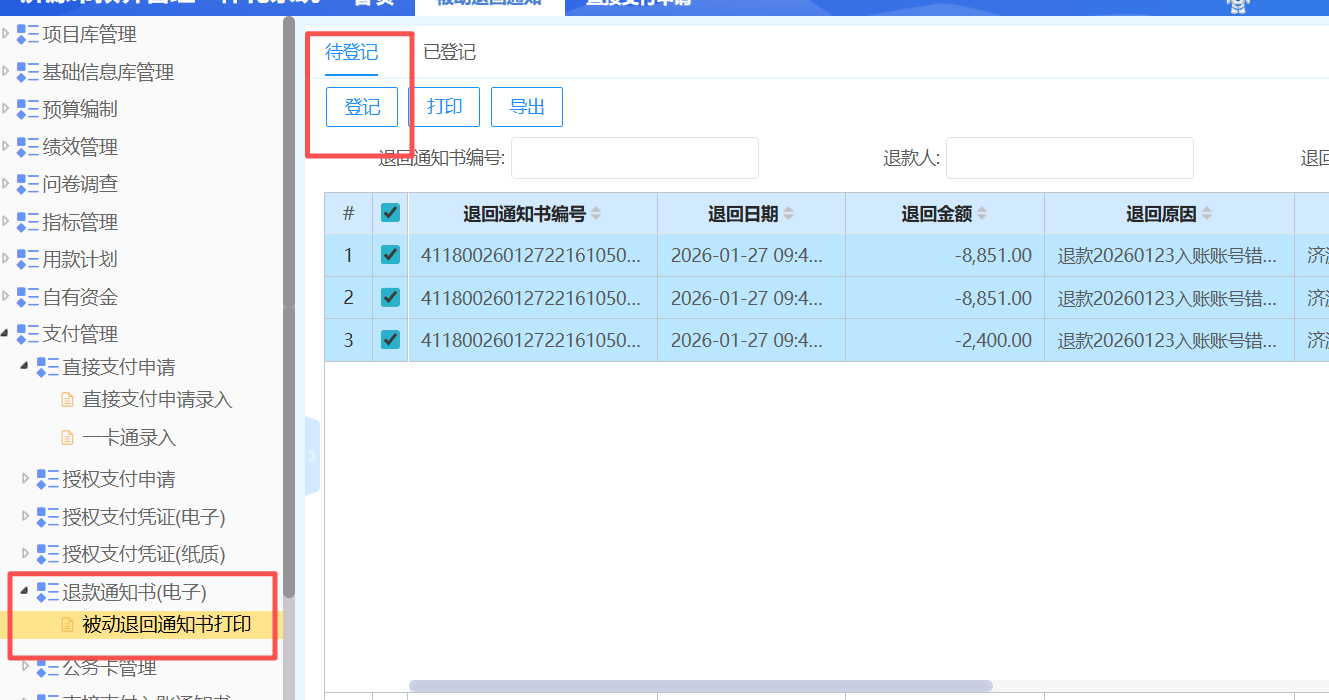Uncheck the checkbox for row 1

point(391,255)
